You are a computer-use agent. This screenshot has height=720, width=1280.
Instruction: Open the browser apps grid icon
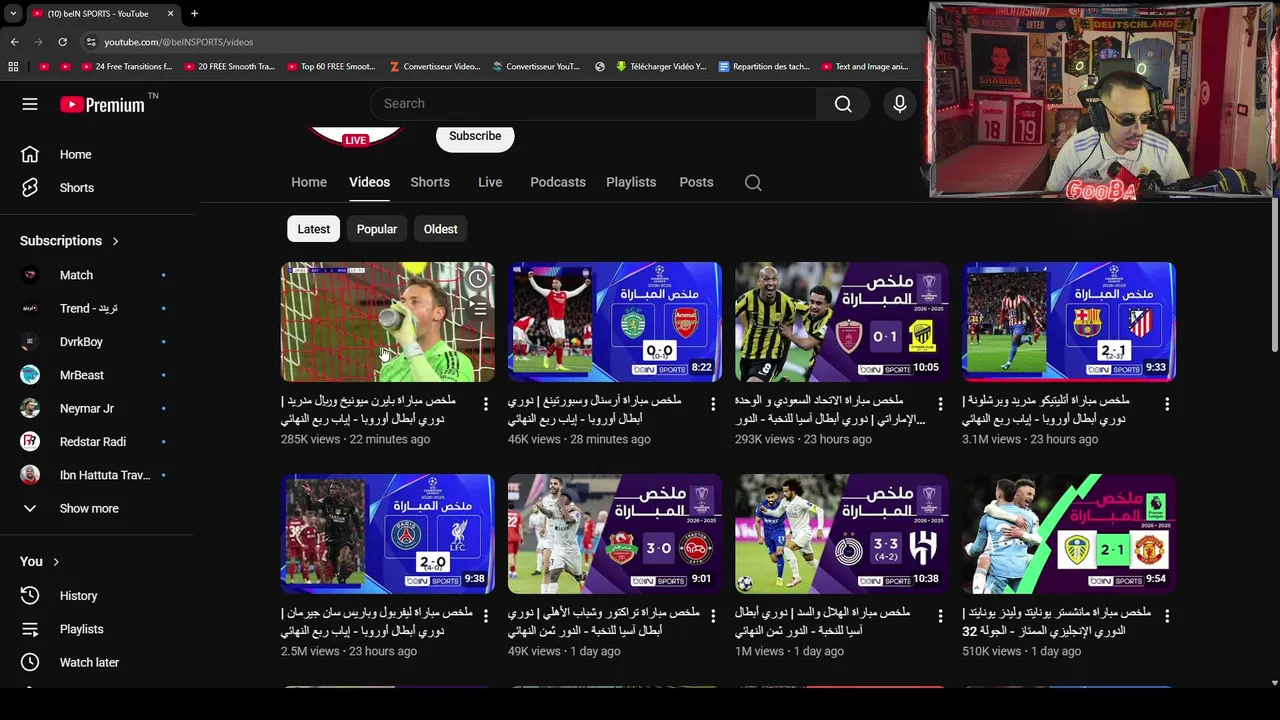tap(13, 67)
